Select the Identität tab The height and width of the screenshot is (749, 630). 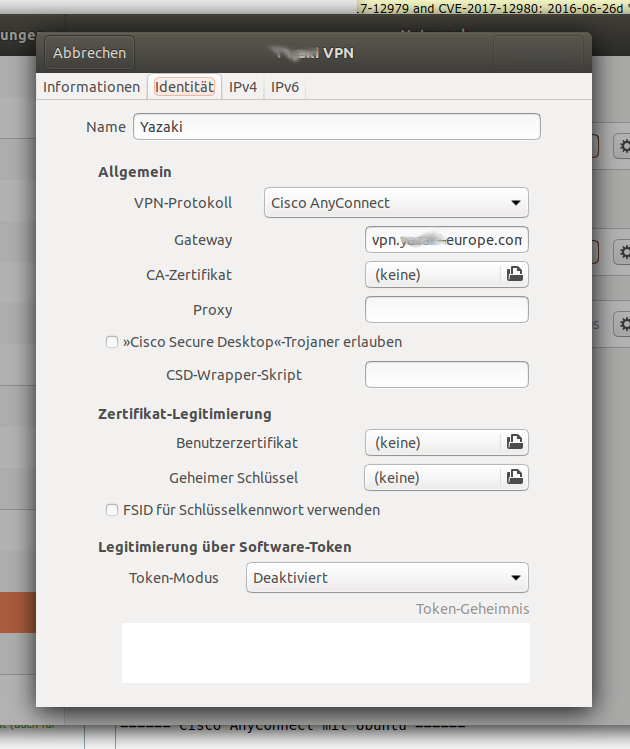(x=184, y=87)
